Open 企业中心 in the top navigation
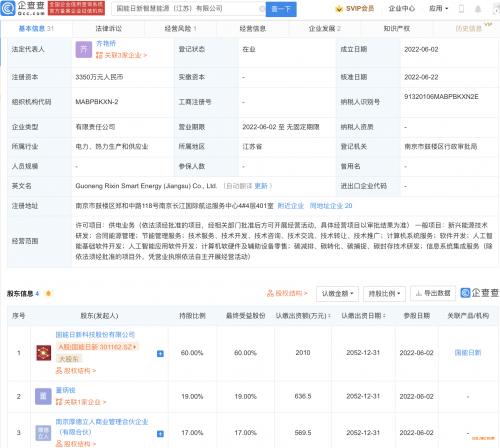The height and width of the screenshot is (448, 500). [402, 9]
